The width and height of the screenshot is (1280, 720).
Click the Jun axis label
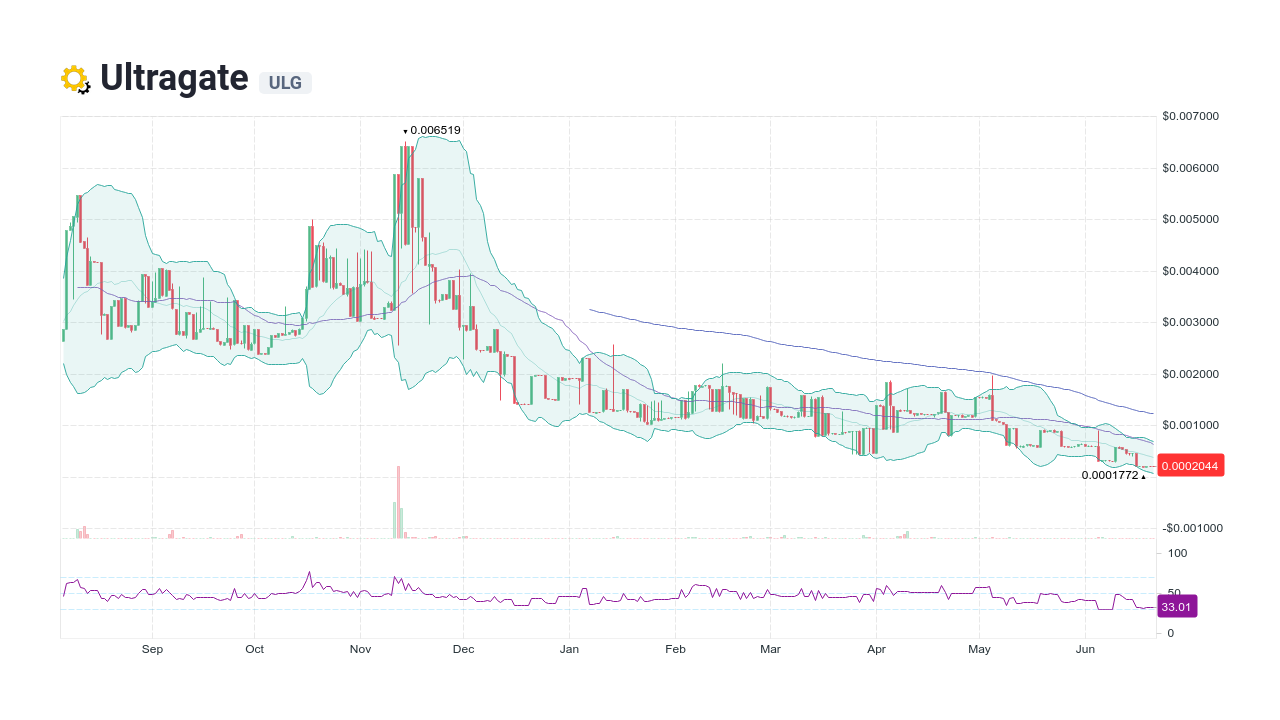[x=1086, y=649]
